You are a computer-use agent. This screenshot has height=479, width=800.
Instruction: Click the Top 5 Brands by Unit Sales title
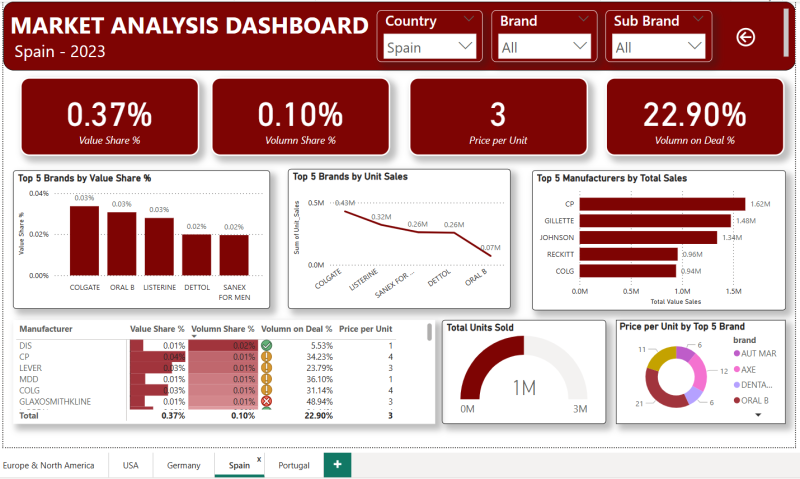pyautogui.click(x=350, y=177)
